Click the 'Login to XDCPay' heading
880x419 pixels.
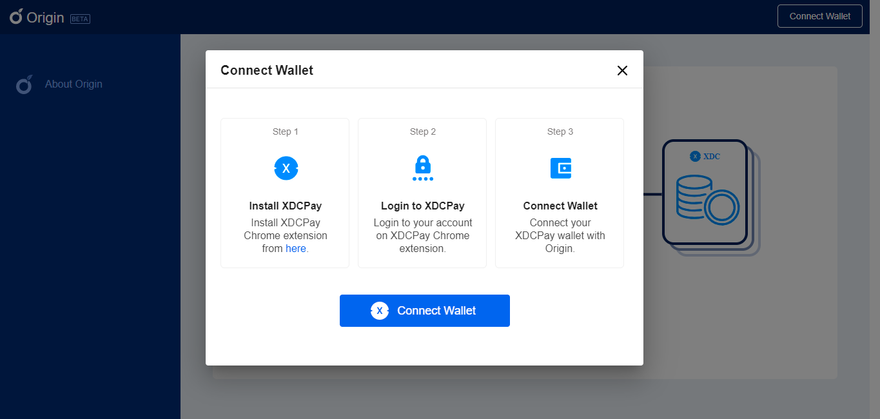pos(422,206)
